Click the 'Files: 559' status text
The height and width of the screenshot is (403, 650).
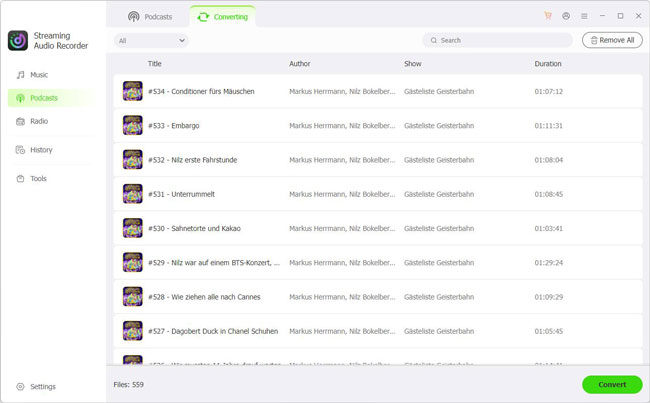[129, 385]
